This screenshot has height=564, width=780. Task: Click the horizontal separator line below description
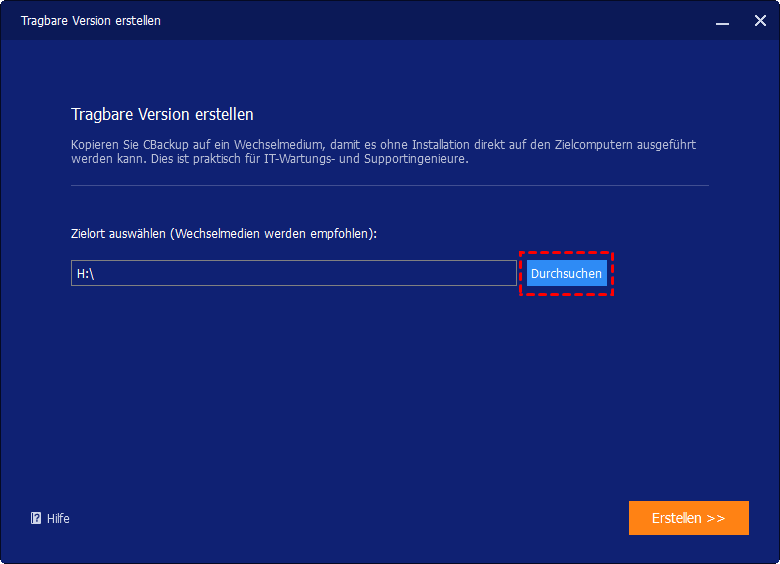pyautogui.click(x=389, y=185)
